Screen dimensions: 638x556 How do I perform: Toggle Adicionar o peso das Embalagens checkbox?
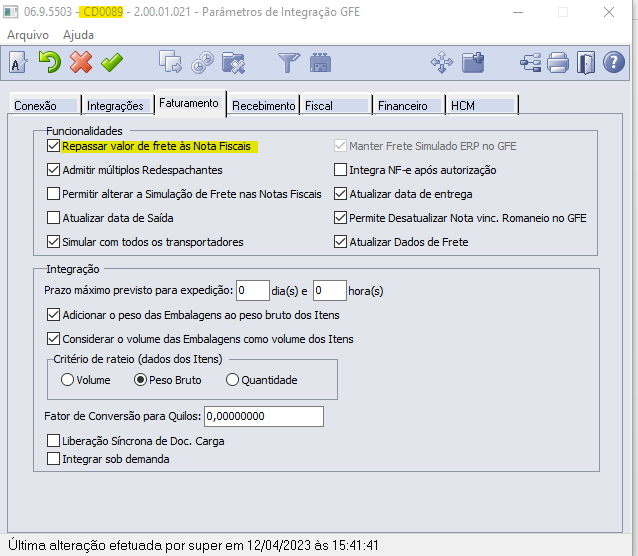(53, 315)
